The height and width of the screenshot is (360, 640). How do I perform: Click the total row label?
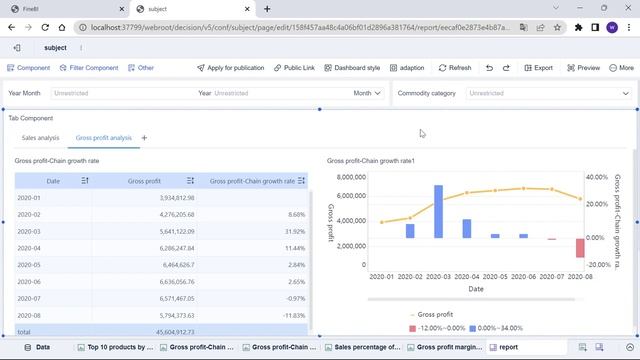click(x=24, y=332)
